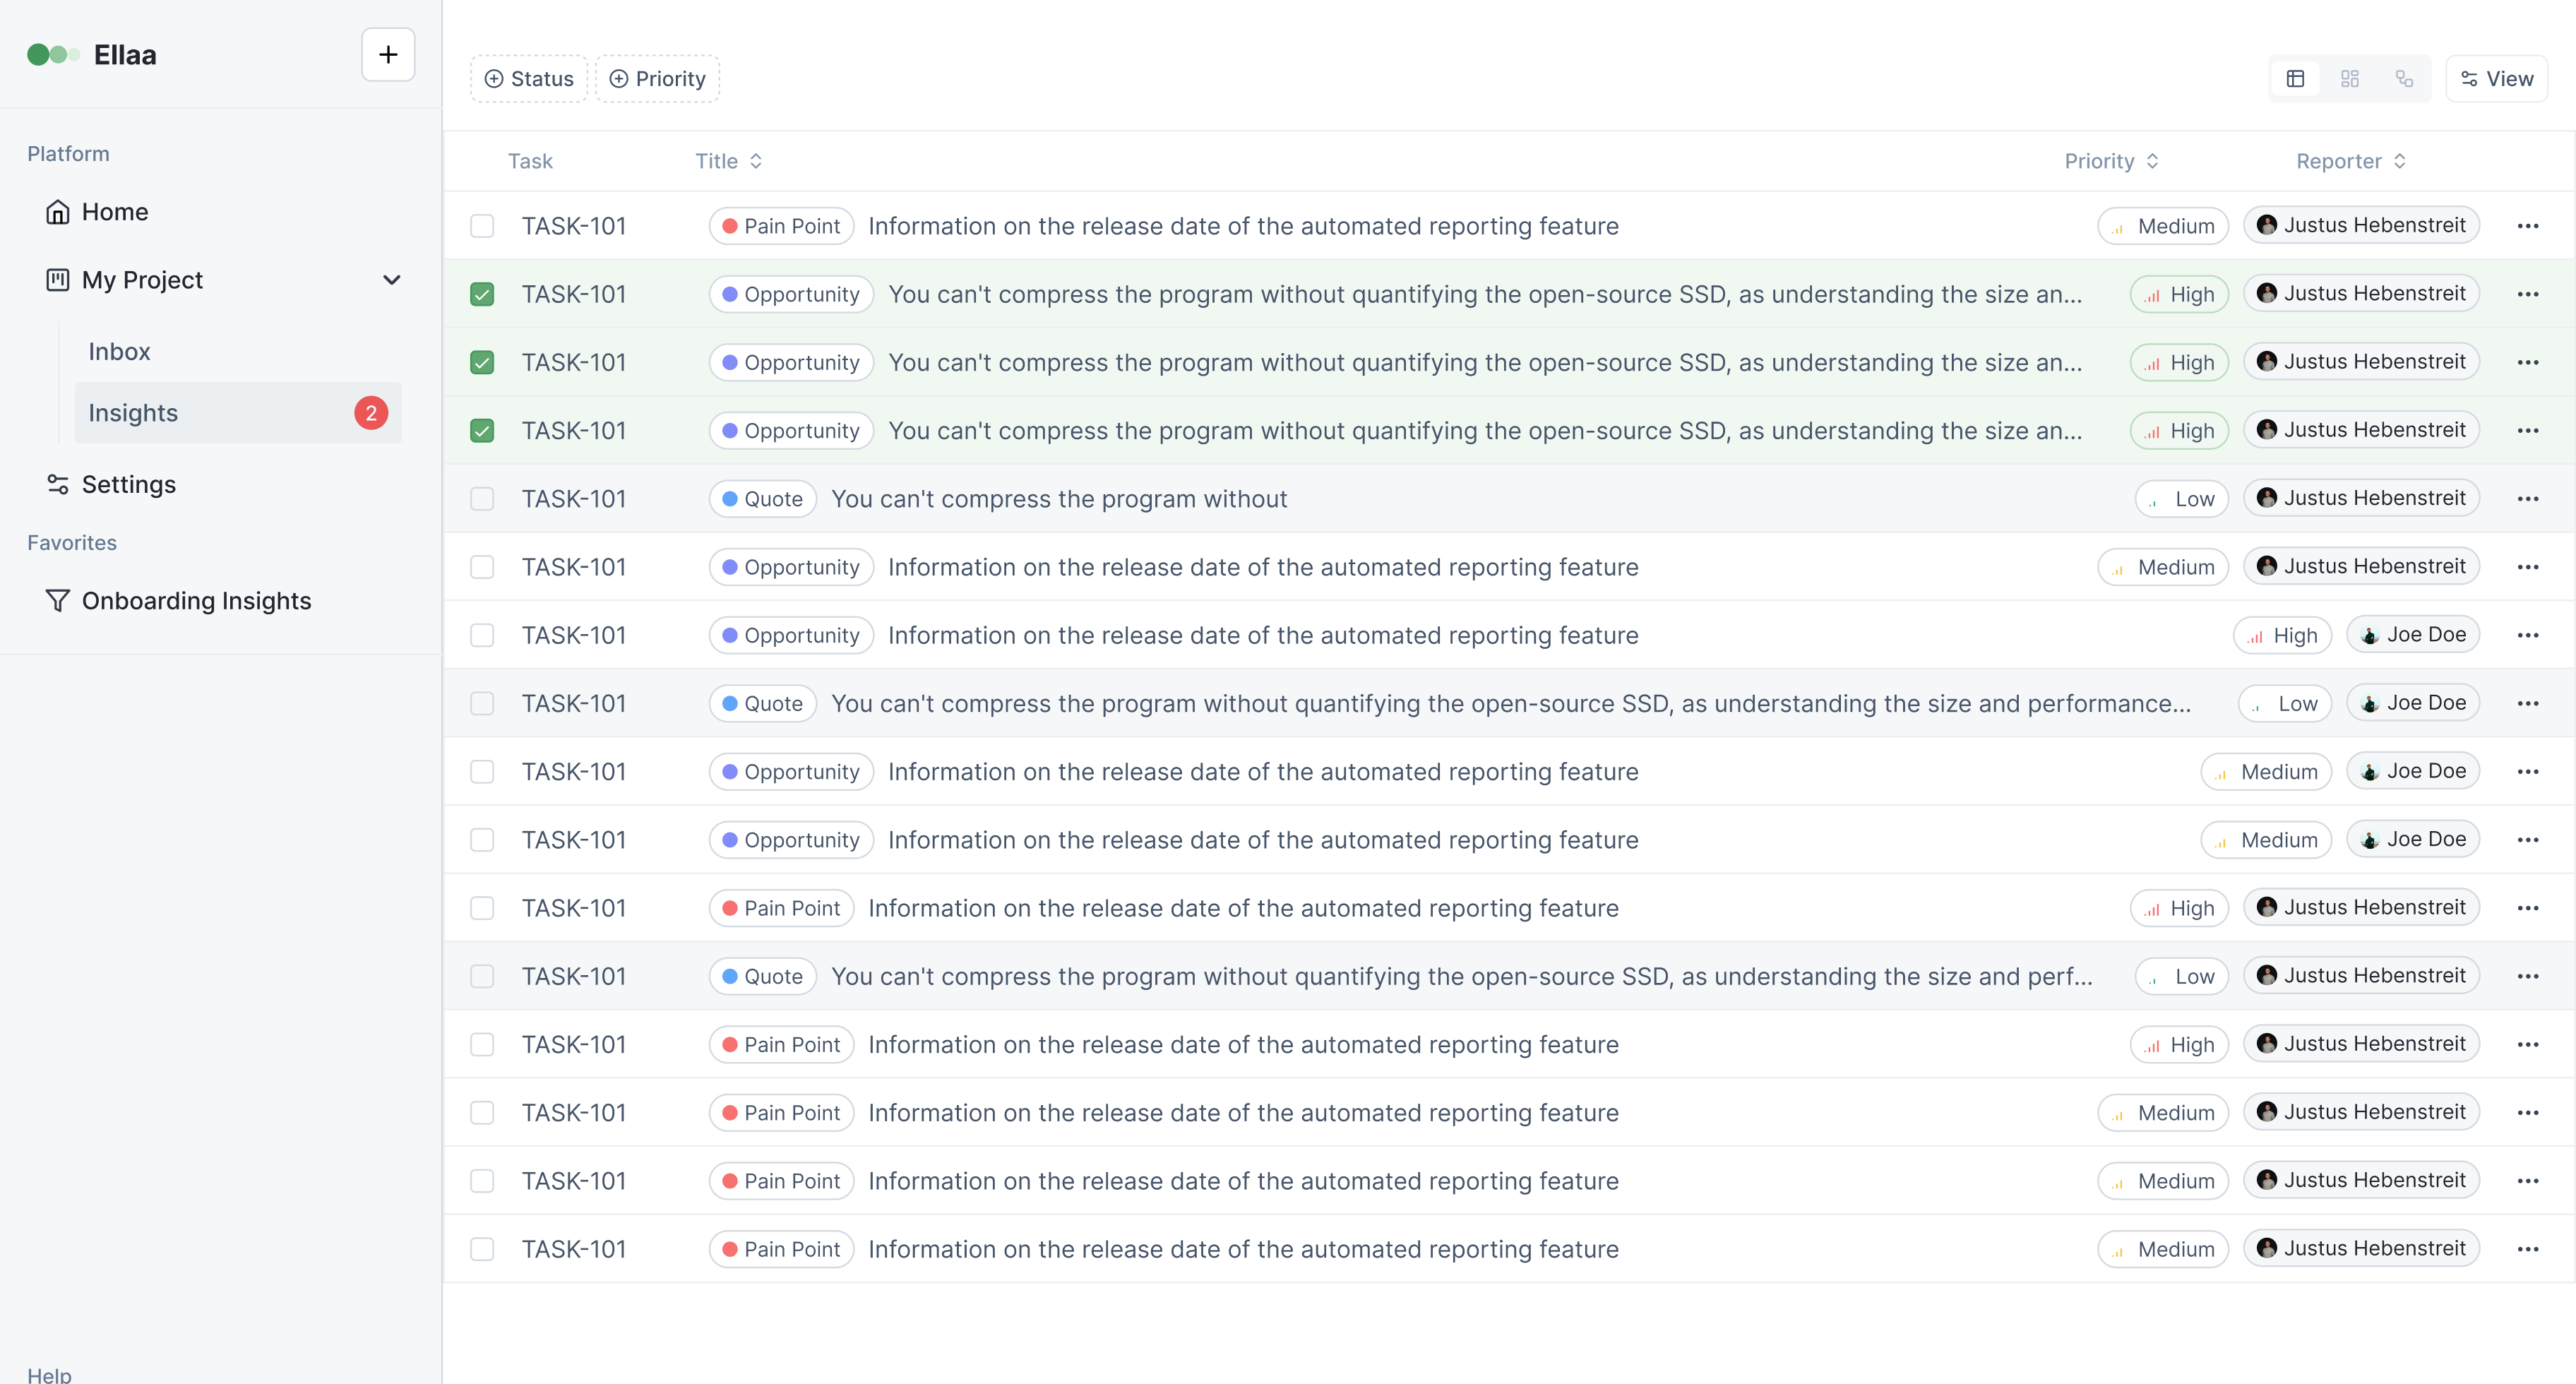Image resolution: width=2576 pixels, height=1384 pixels.
Task: Open Insights in sidebar
Action: 238,413
